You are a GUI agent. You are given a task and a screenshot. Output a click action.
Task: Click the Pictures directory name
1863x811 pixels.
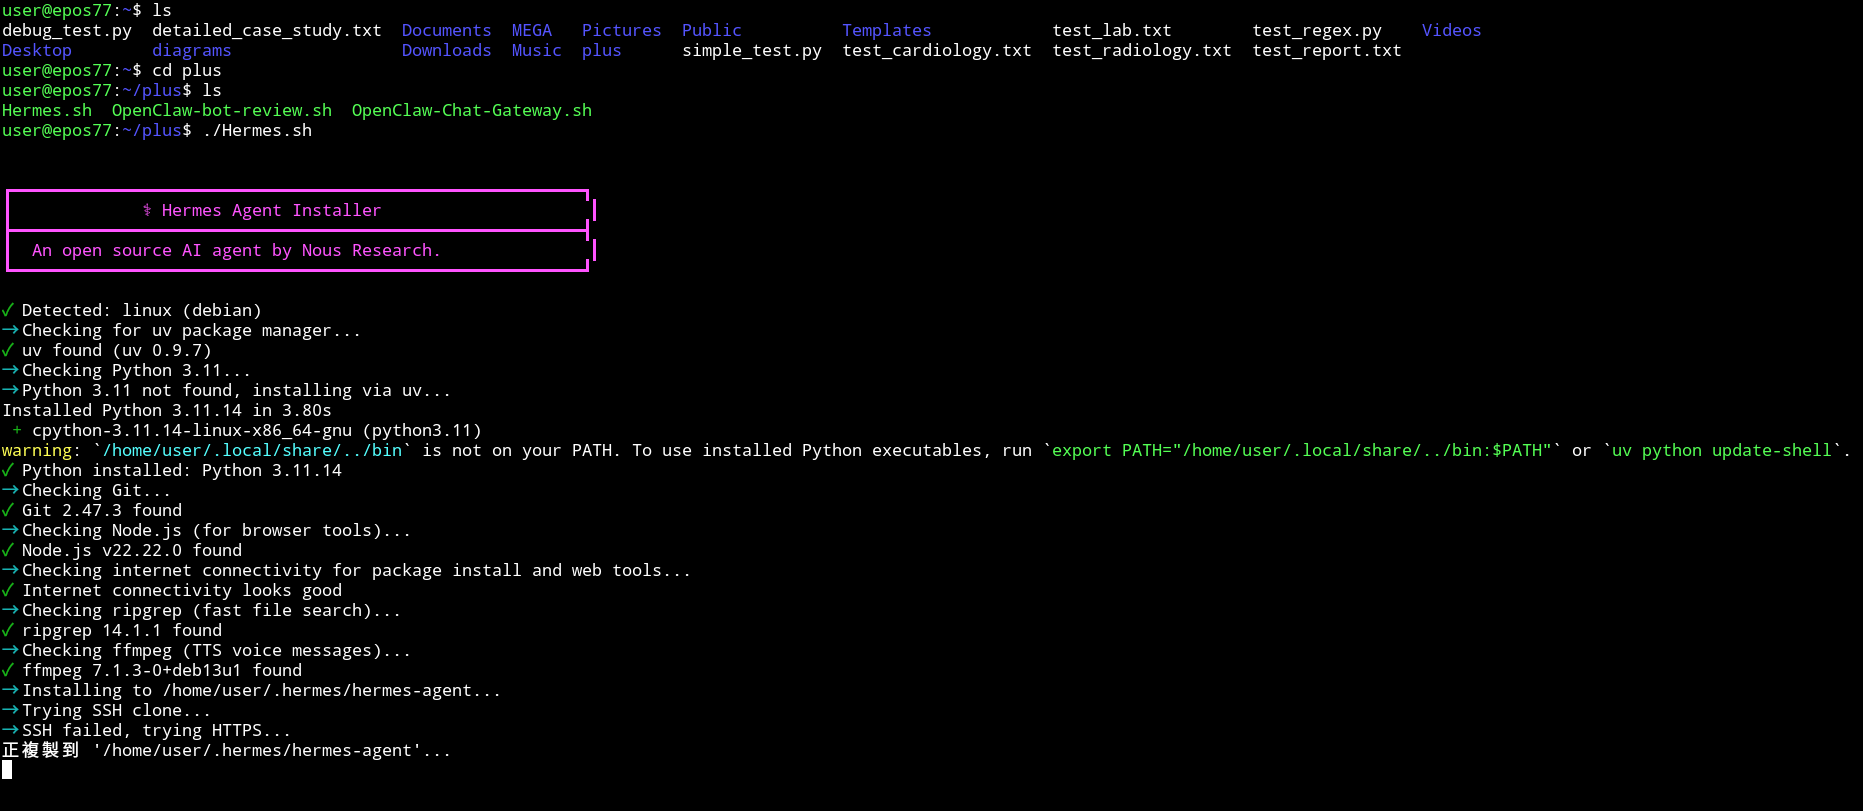point(622,31)
